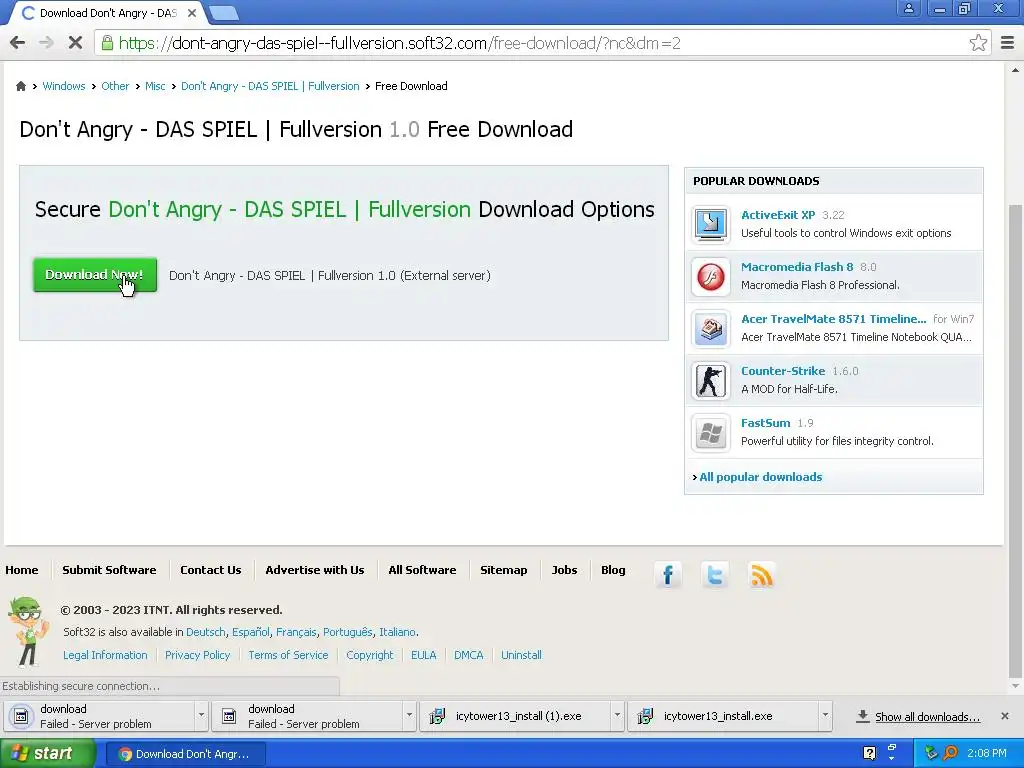Open Contact Us in footer menu

(x=210, y=569)
